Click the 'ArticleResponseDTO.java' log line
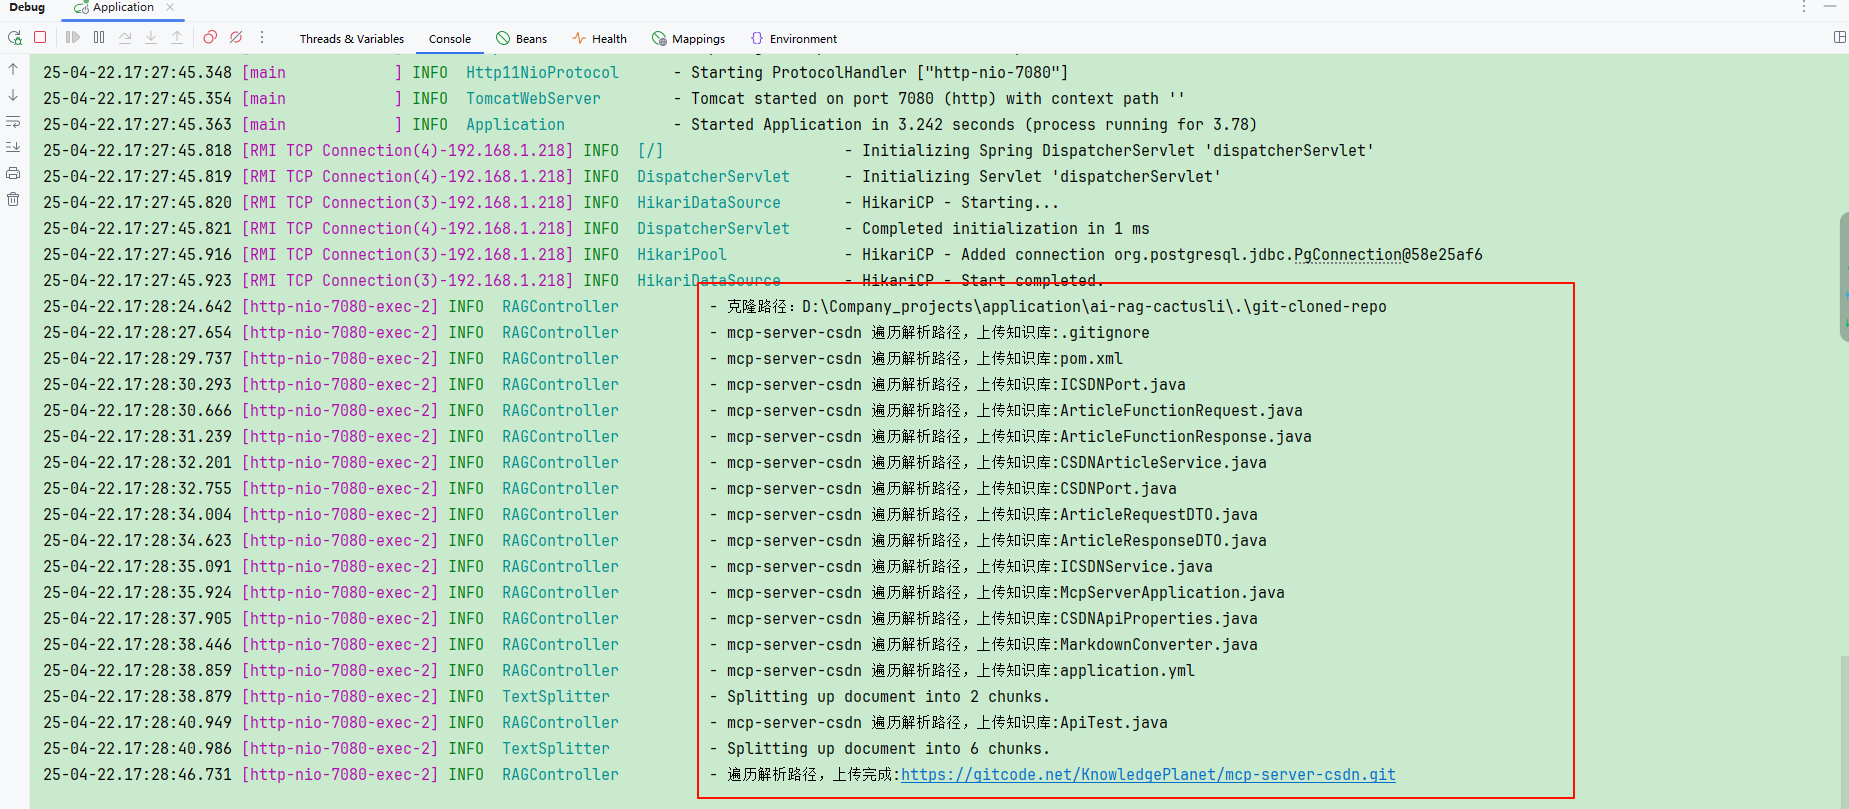 (x=987, y=541)
